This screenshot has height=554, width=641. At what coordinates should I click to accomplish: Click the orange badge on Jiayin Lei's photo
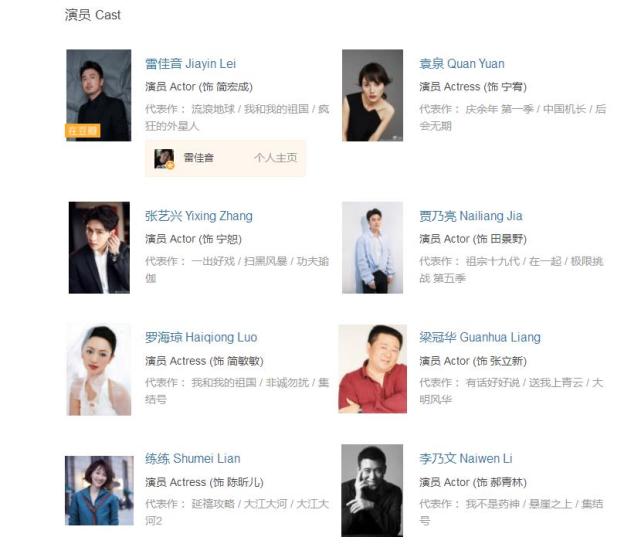(x=83, y=131)
